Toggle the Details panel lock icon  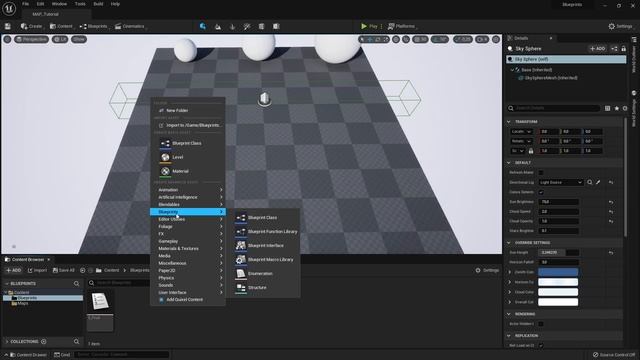624,49
